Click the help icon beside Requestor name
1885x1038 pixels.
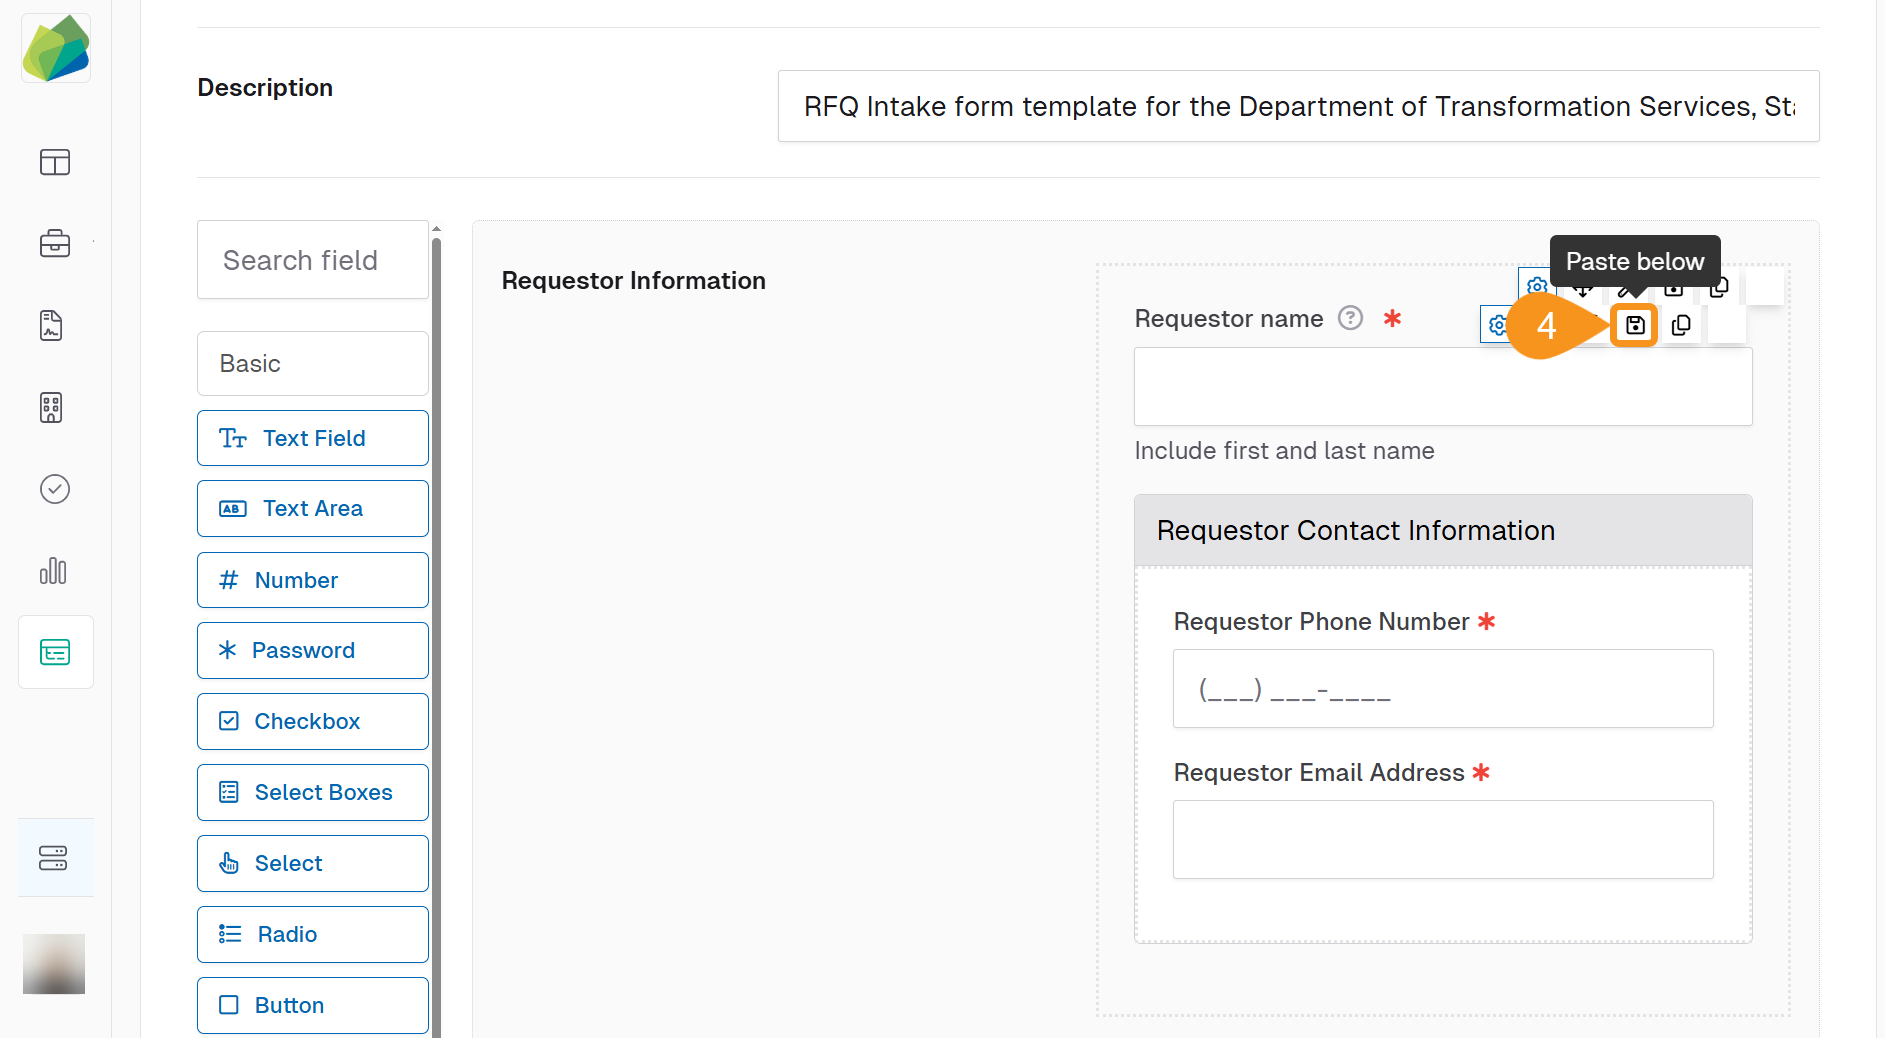click(1350, 318)
